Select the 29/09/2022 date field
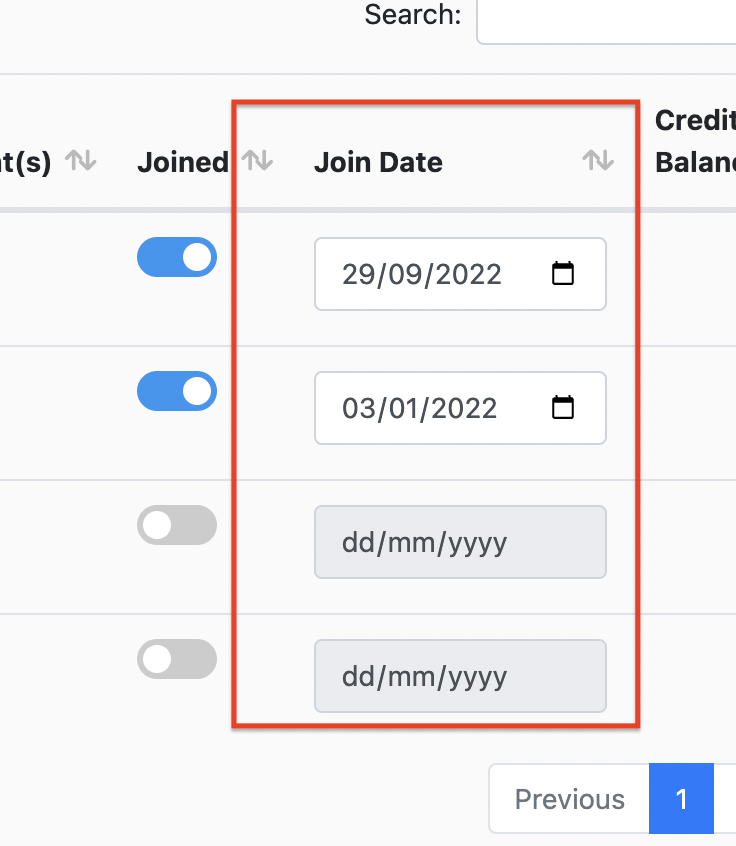This screenshot has width=736, height=846. (460, 274)
